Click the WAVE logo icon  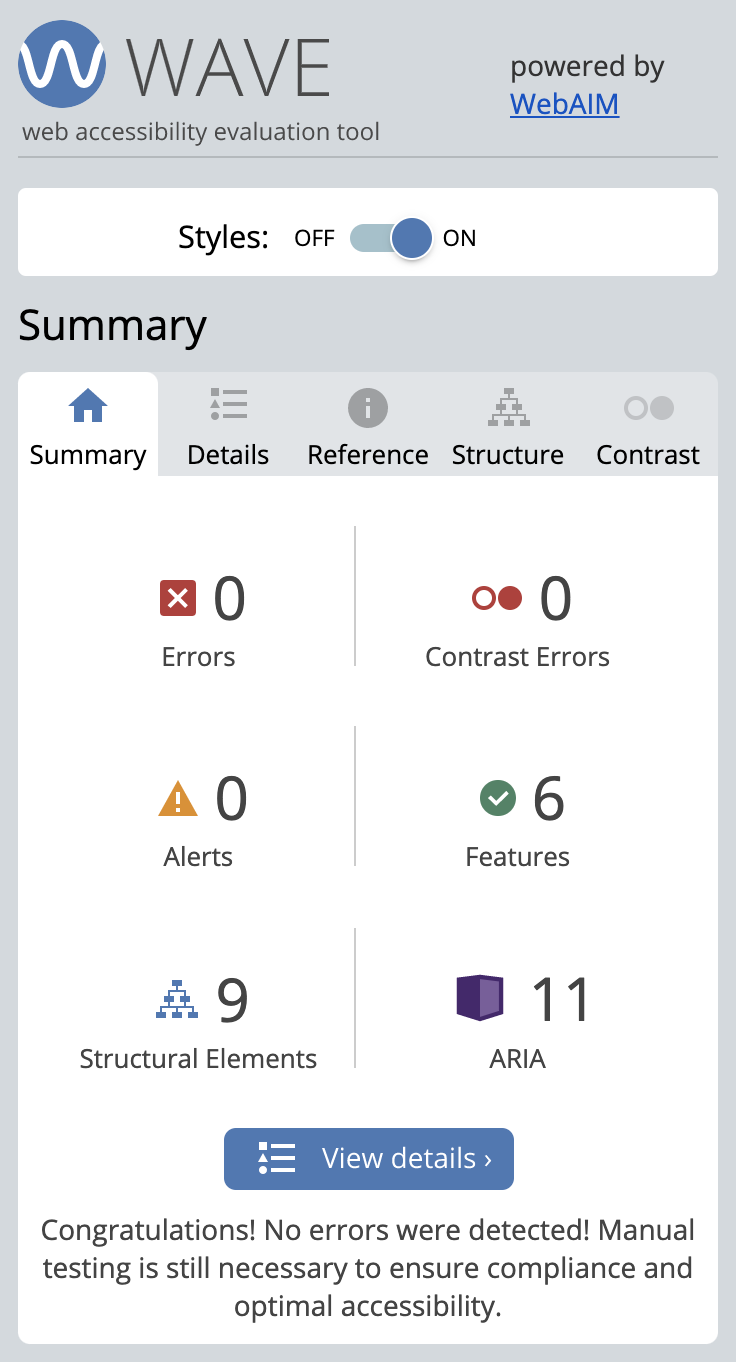tap(61, 64)
